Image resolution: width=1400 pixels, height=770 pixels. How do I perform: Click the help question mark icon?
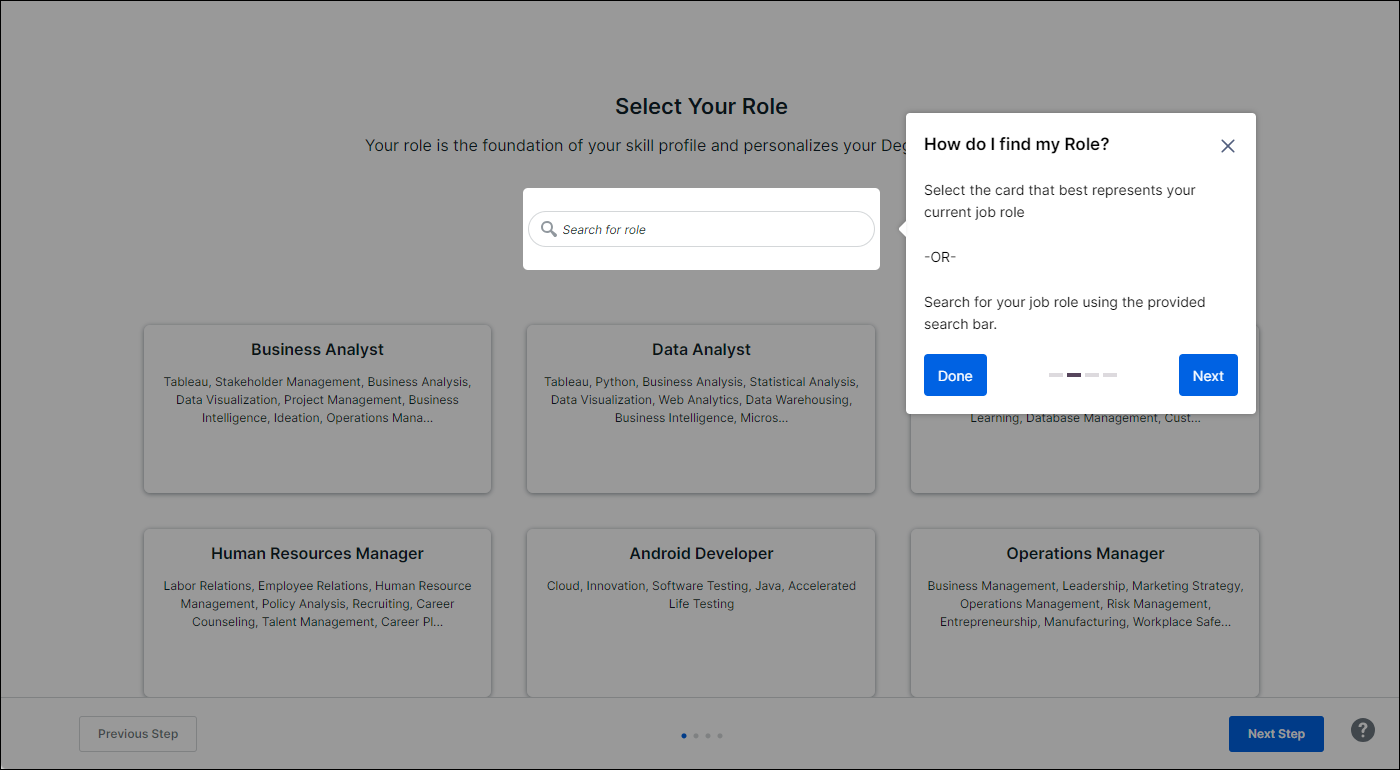[x=1363, y=730]
